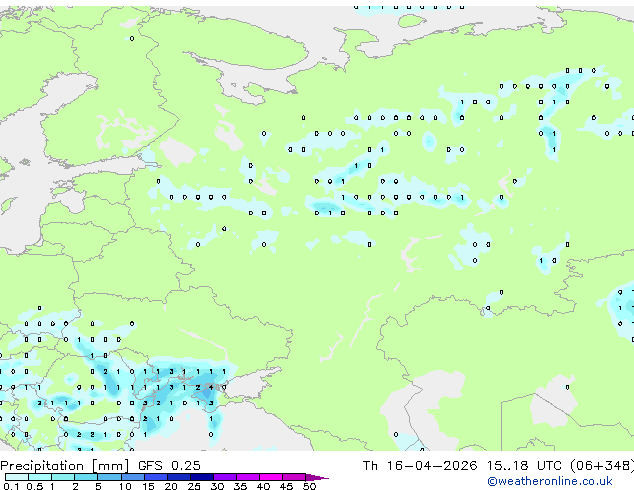Select the 10–15 mm legend color swatch

point(132,477)
